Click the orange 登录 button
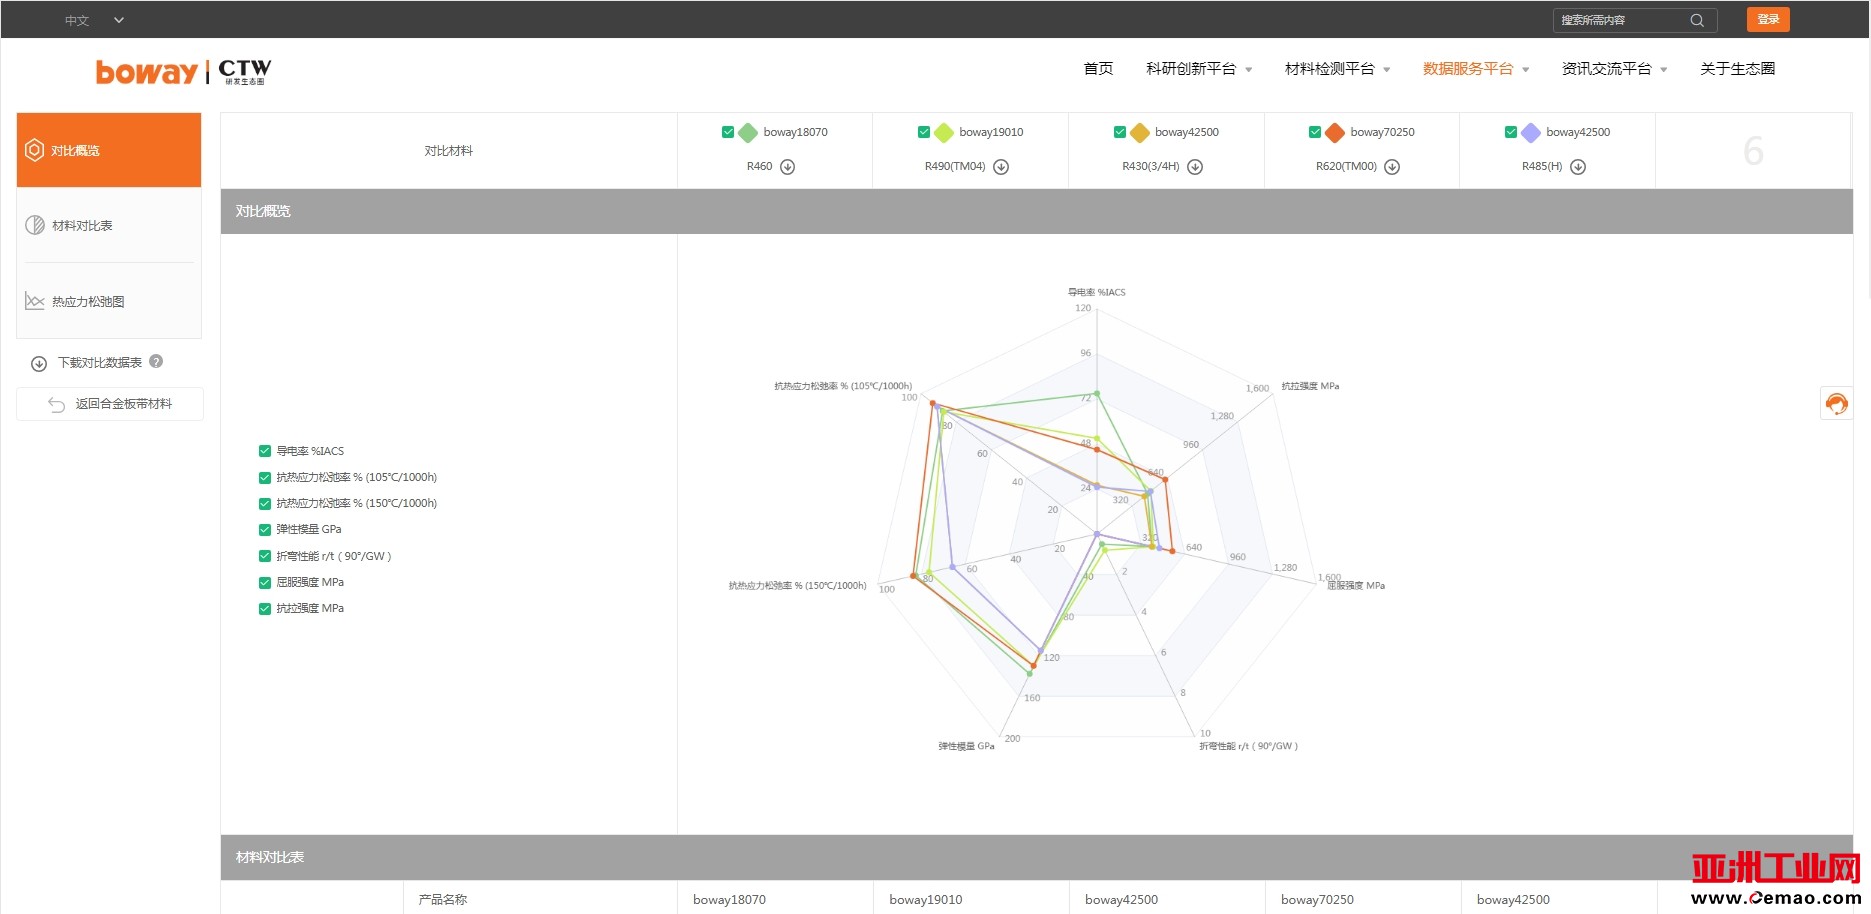 tap(1768, 20)
